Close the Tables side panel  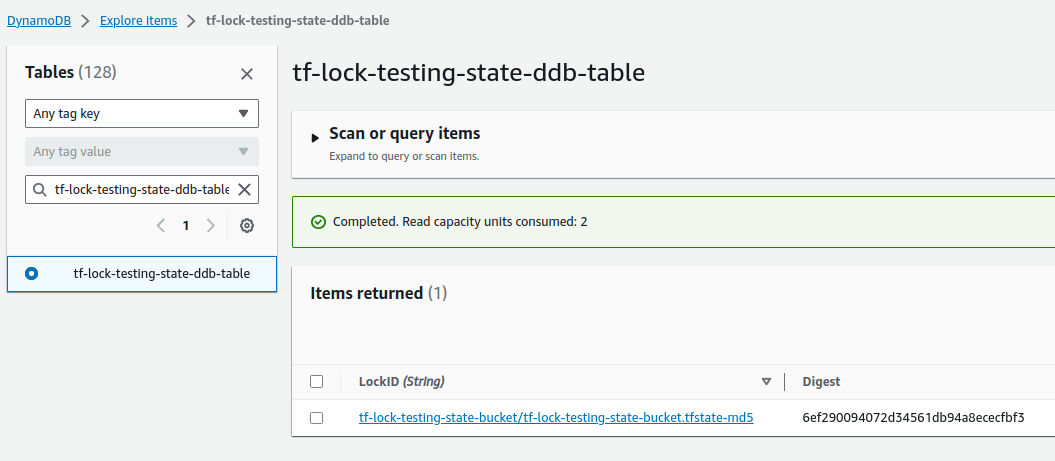pyautogui.click(x=247, y=74)
